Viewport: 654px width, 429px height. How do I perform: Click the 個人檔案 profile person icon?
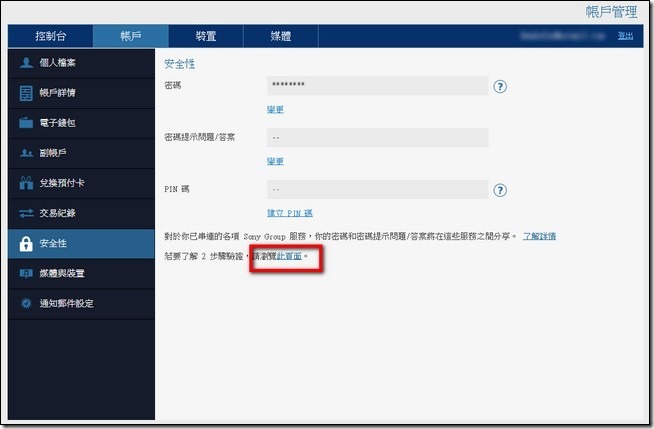(x=26, y=63)
